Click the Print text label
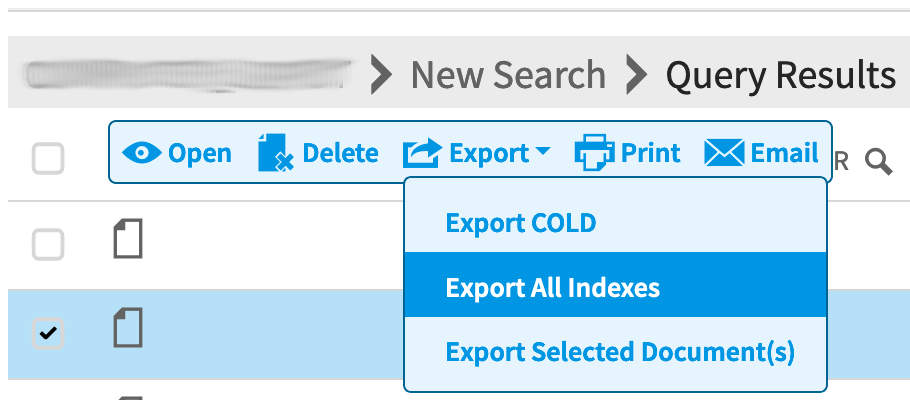Viewport: 910px width, 400px height. 651,153
